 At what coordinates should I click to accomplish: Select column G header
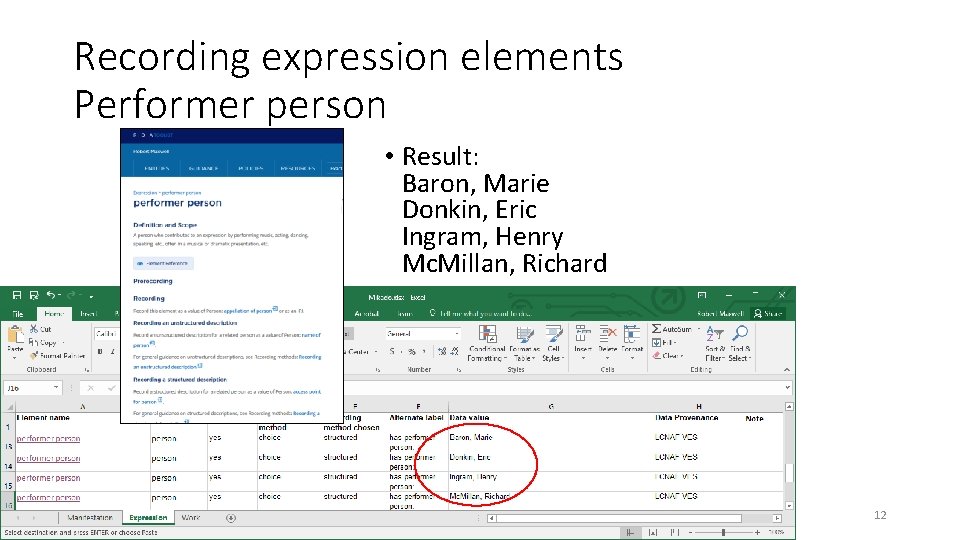[x=550, y=407]
